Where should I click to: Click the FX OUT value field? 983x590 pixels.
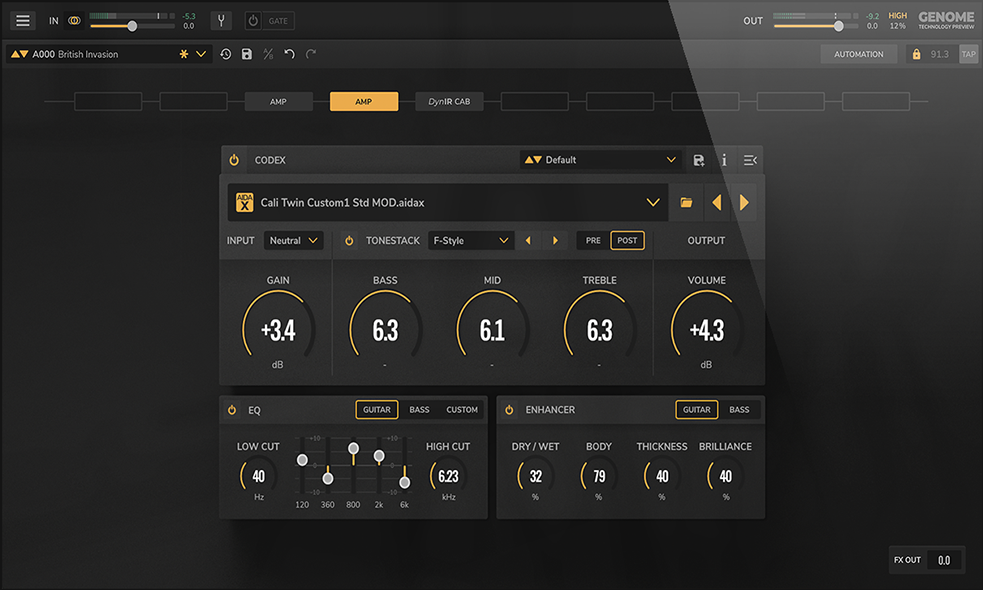[944, 561]
